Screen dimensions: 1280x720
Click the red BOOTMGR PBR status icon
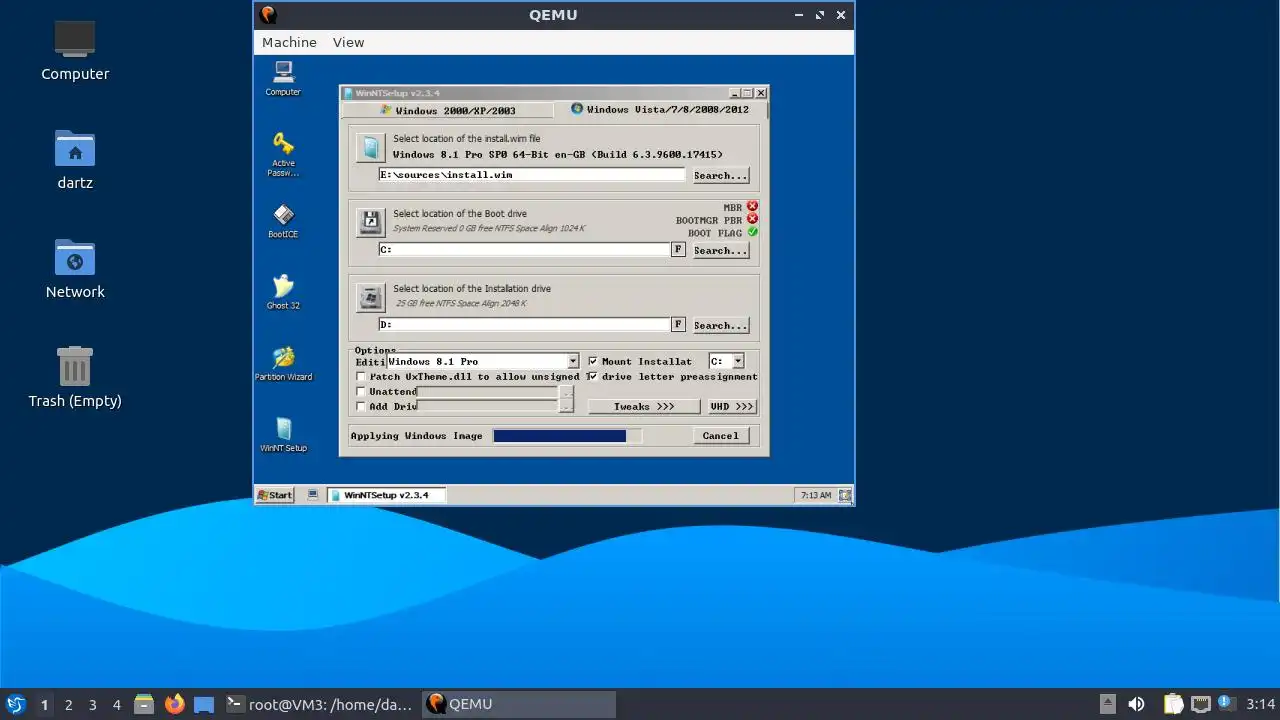(752, 219)
